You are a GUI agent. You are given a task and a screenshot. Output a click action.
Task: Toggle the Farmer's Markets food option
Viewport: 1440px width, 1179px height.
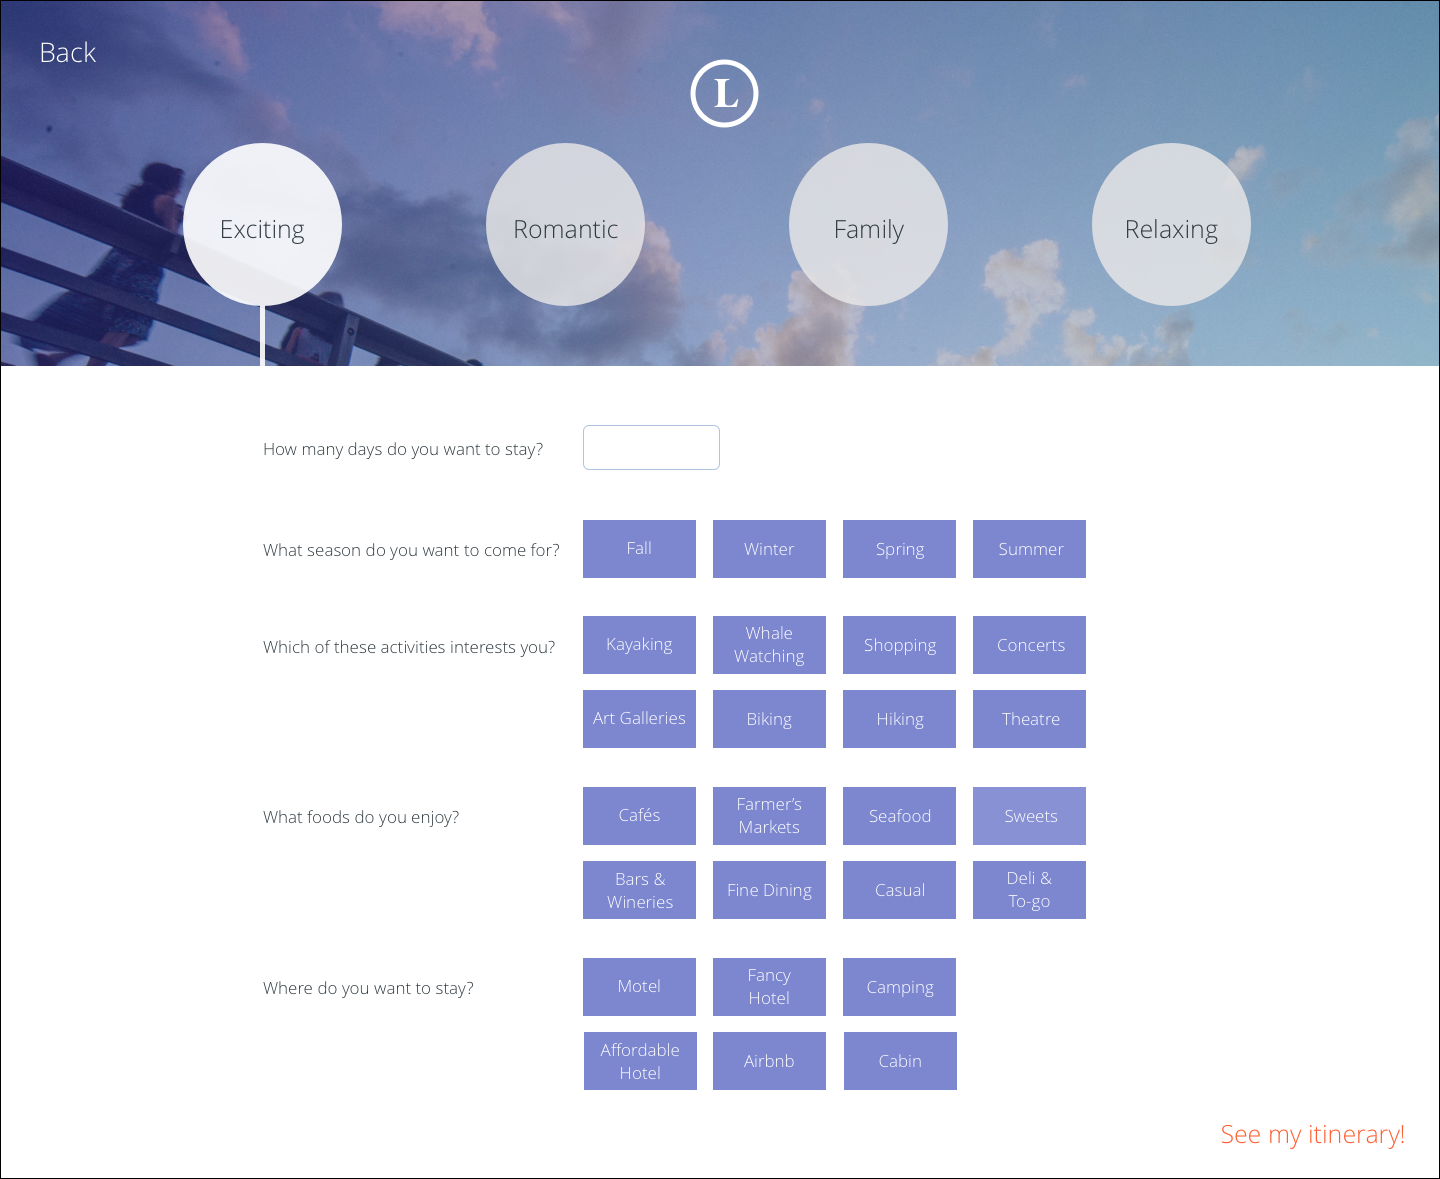click(769, 816)
